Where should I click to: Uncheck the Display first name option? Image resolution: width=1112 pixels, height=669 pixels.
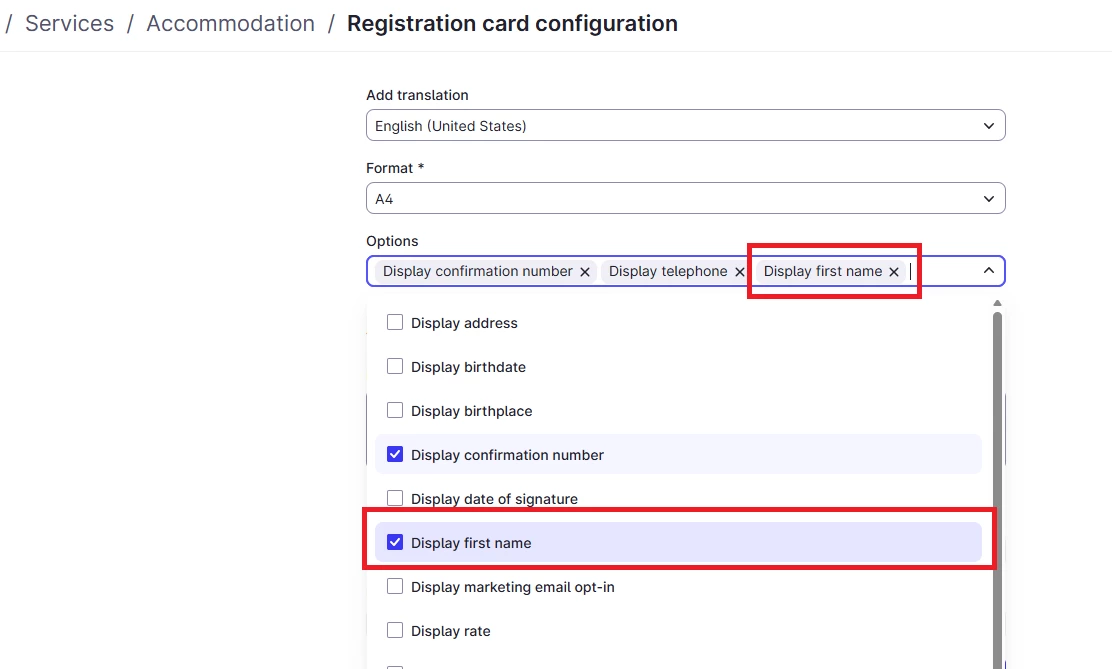pyautogui.click(x=395, y=543)
